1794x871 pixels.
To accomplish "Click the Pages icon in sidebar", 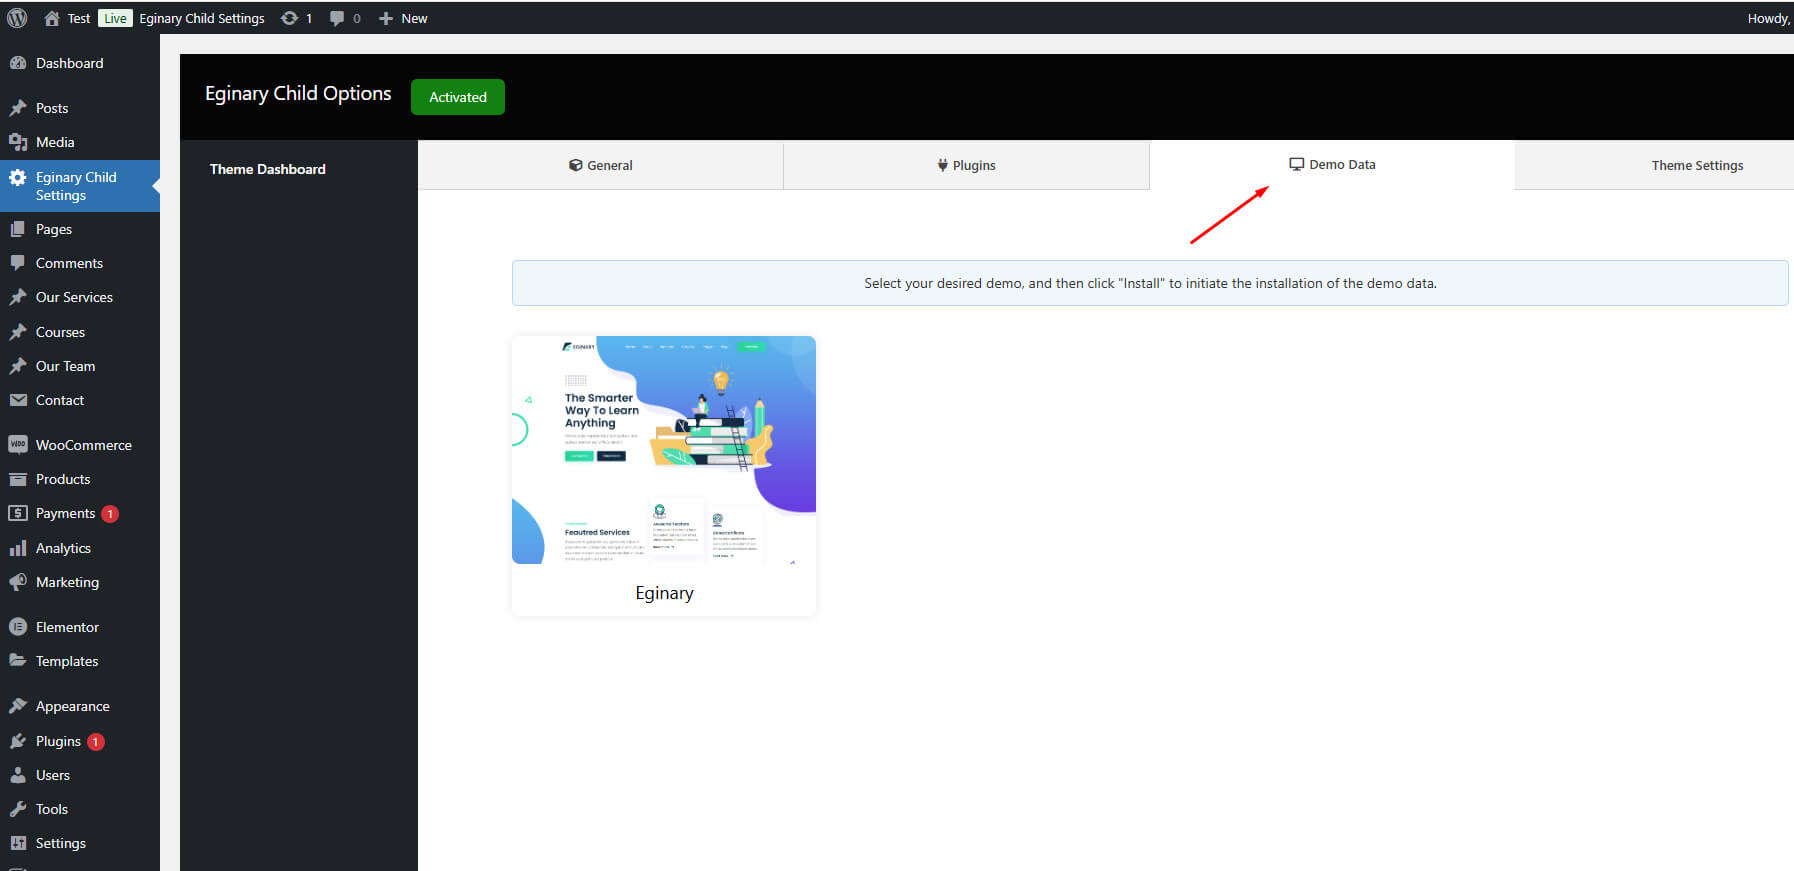I will pos(18,229).
